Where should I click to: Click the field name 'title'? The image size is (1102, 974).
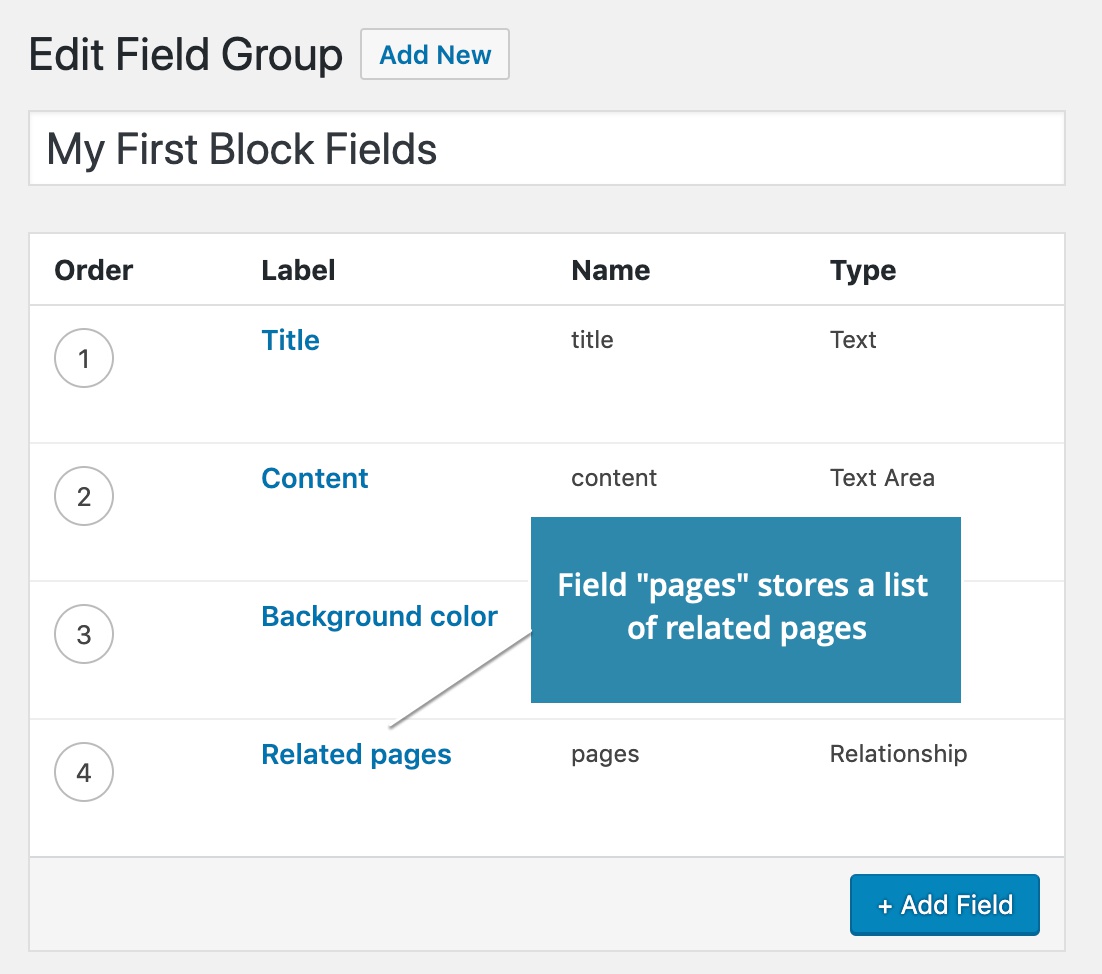pos(592,340)
